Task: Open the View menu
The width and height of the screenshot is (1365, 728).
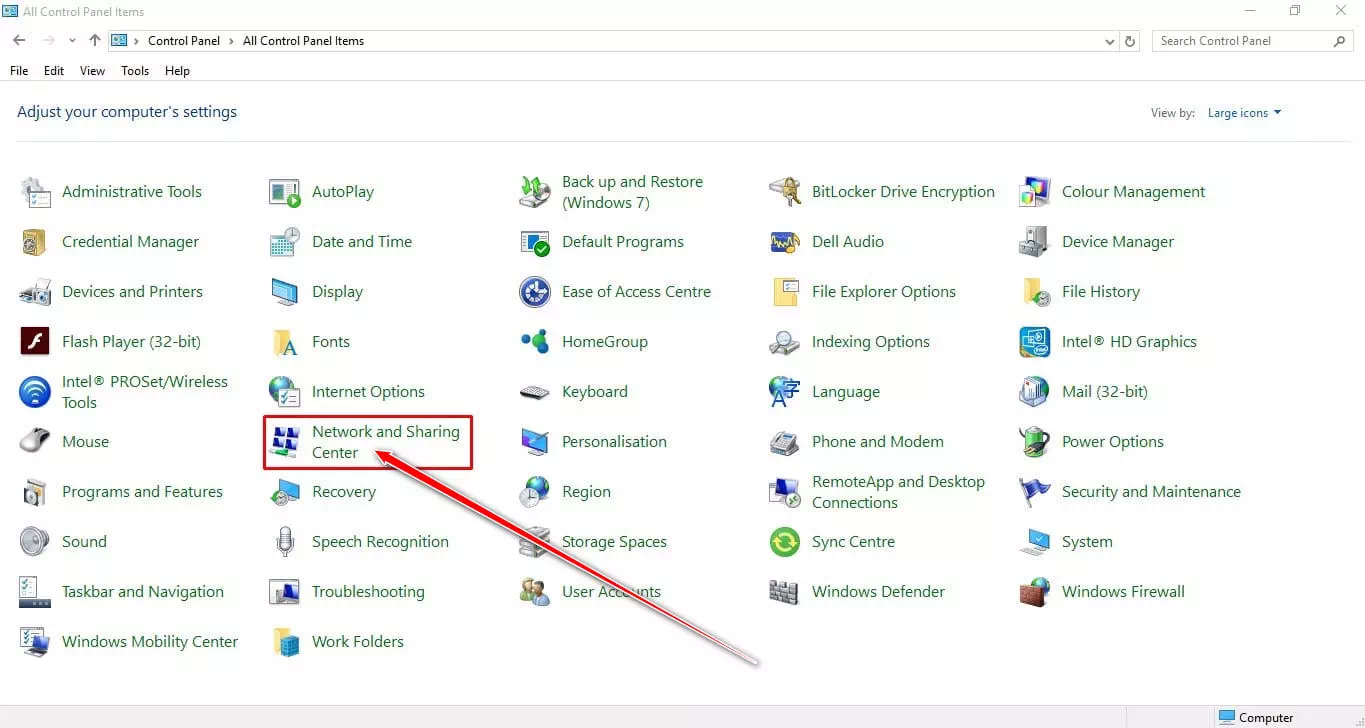Action: coord(92,71)
